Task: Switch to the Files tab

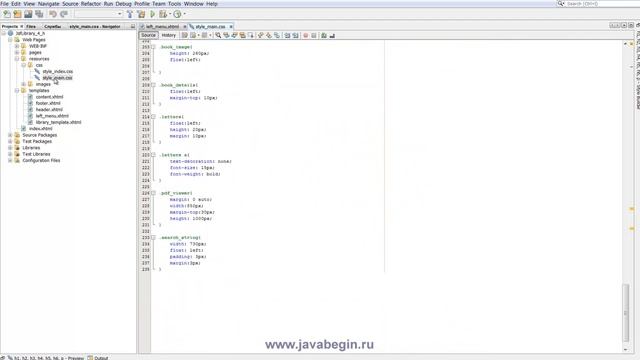Action: [31, 26]
